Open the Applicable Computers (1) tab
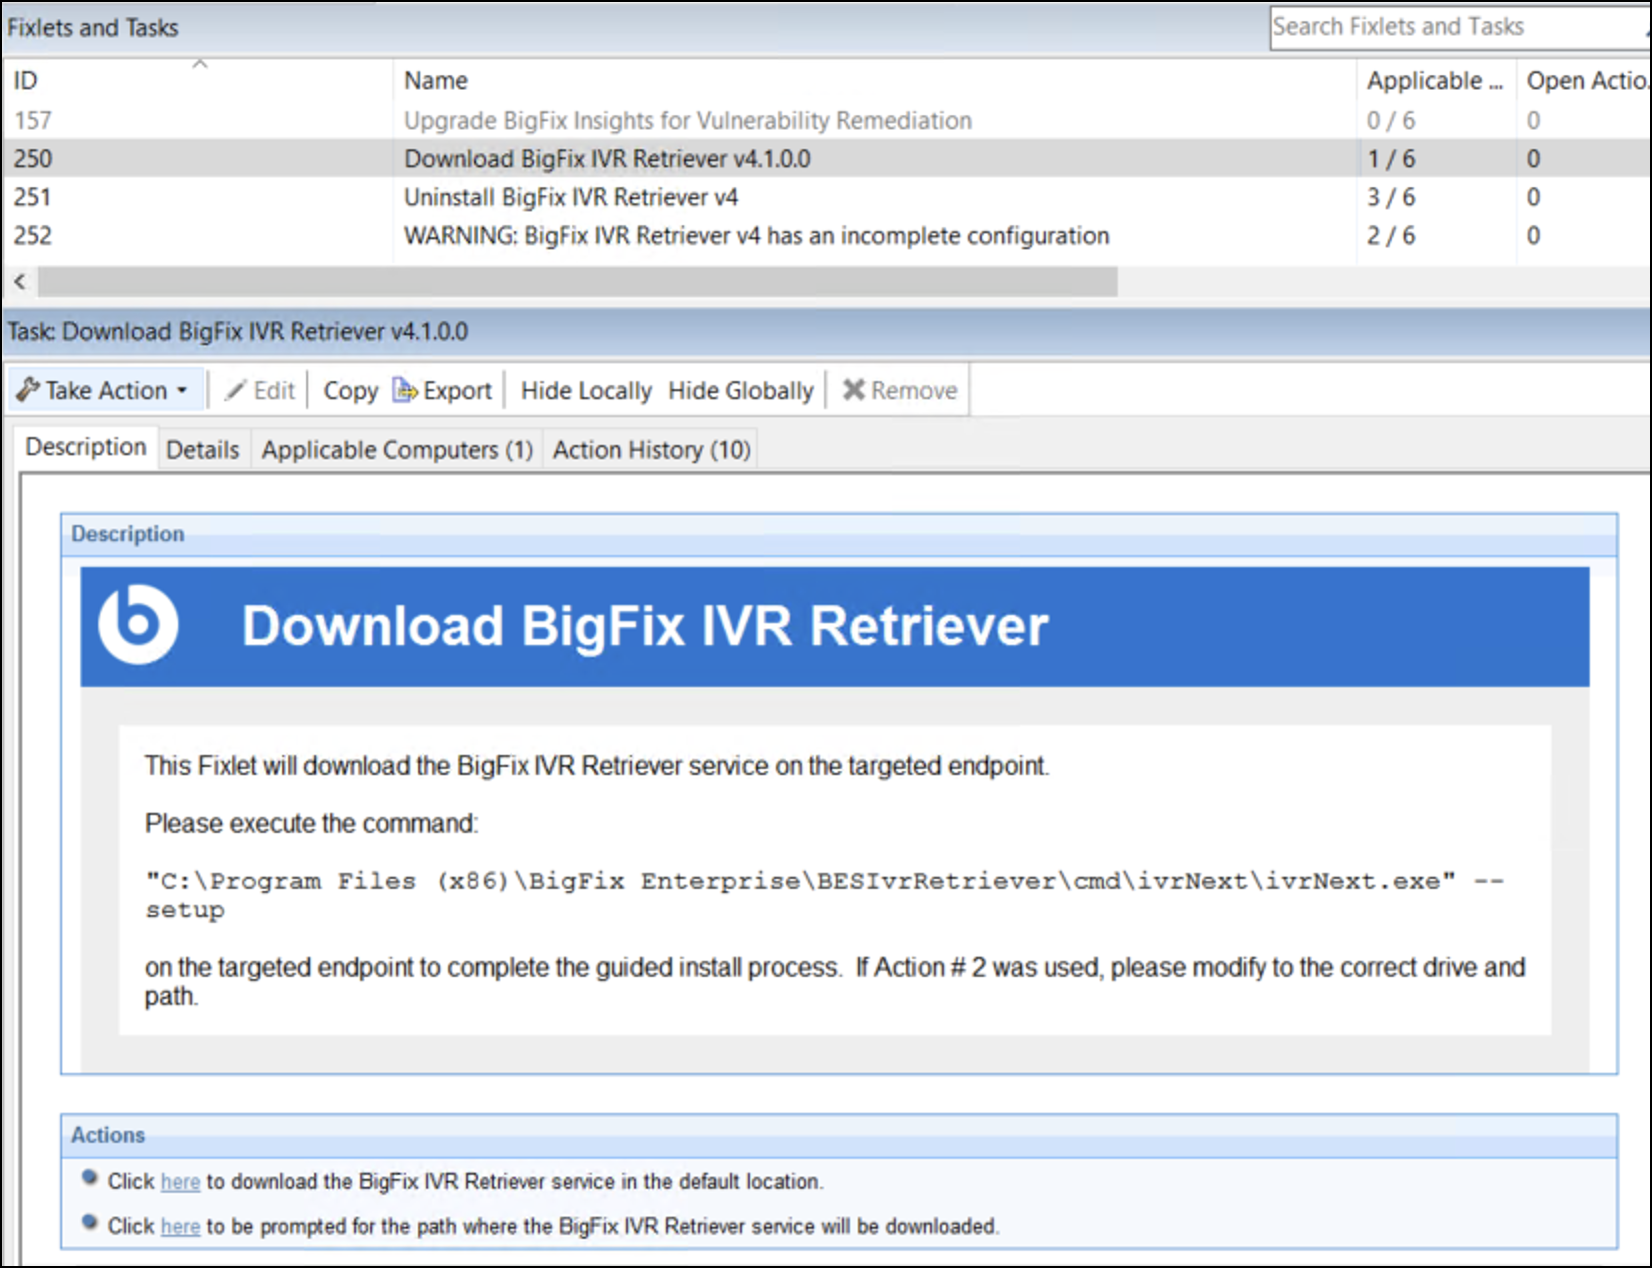 click(397, 450)
